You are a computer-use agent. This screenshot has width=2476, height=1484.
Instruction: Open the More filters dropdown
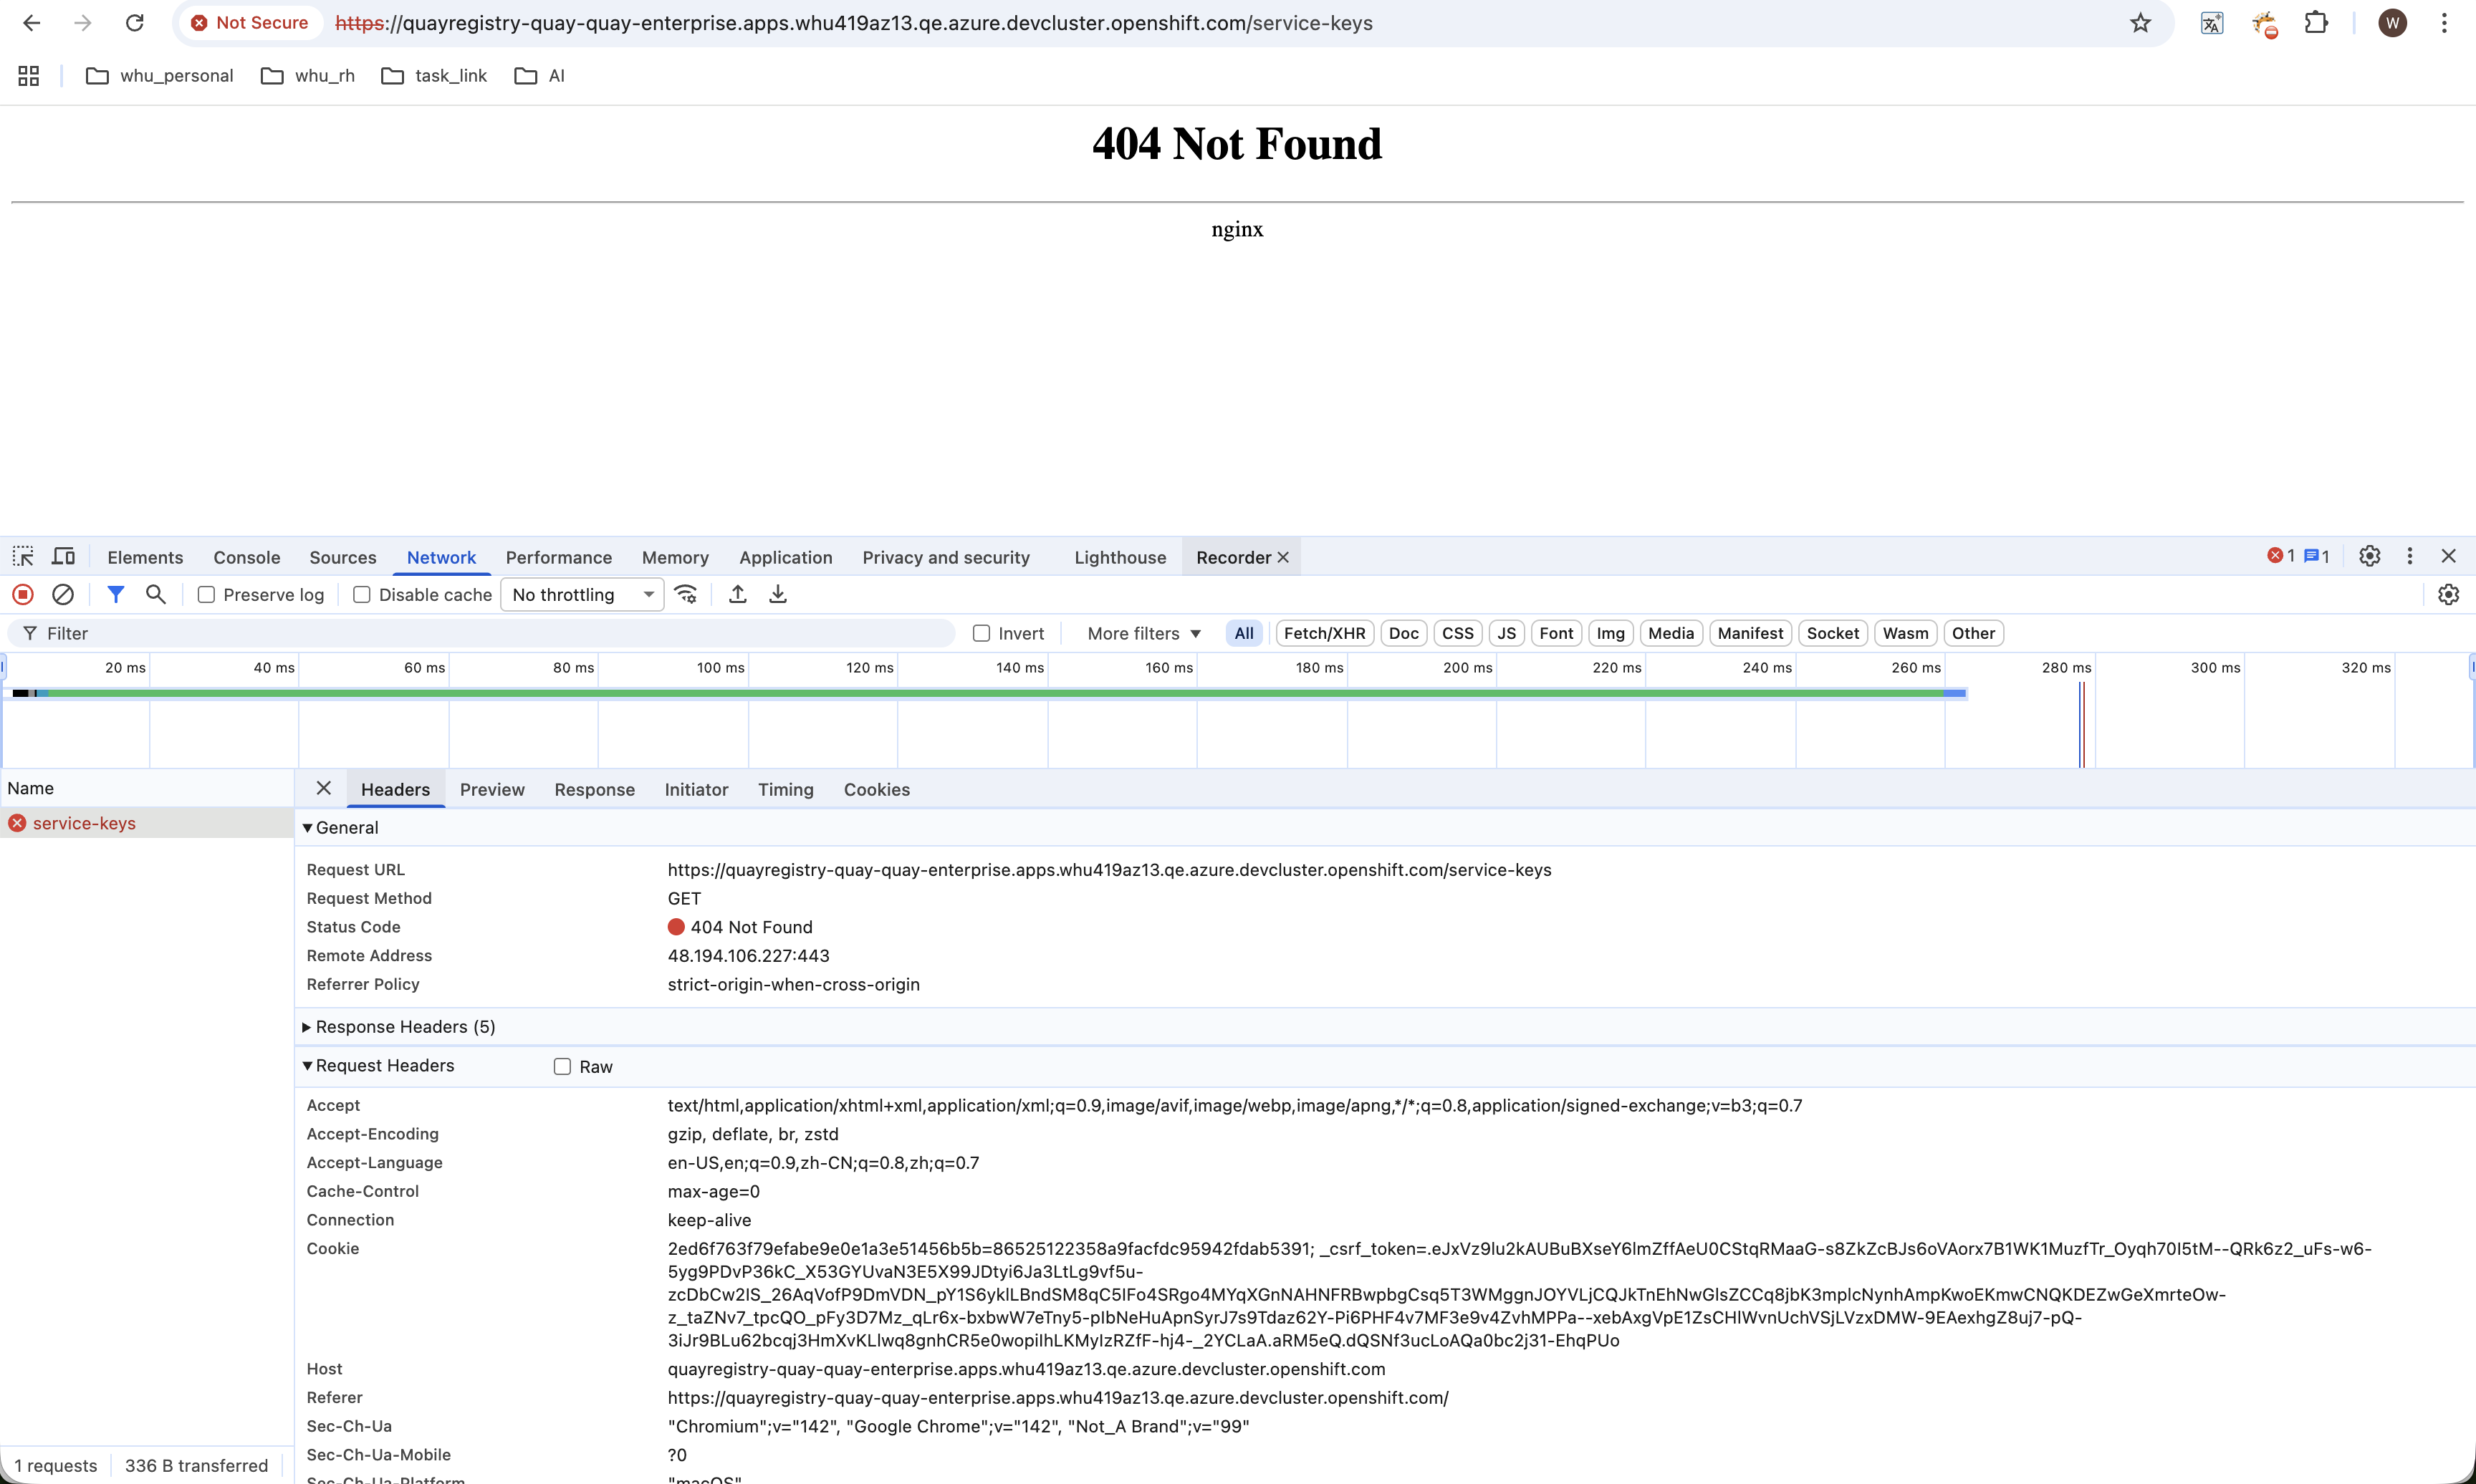coord(1143,634)
